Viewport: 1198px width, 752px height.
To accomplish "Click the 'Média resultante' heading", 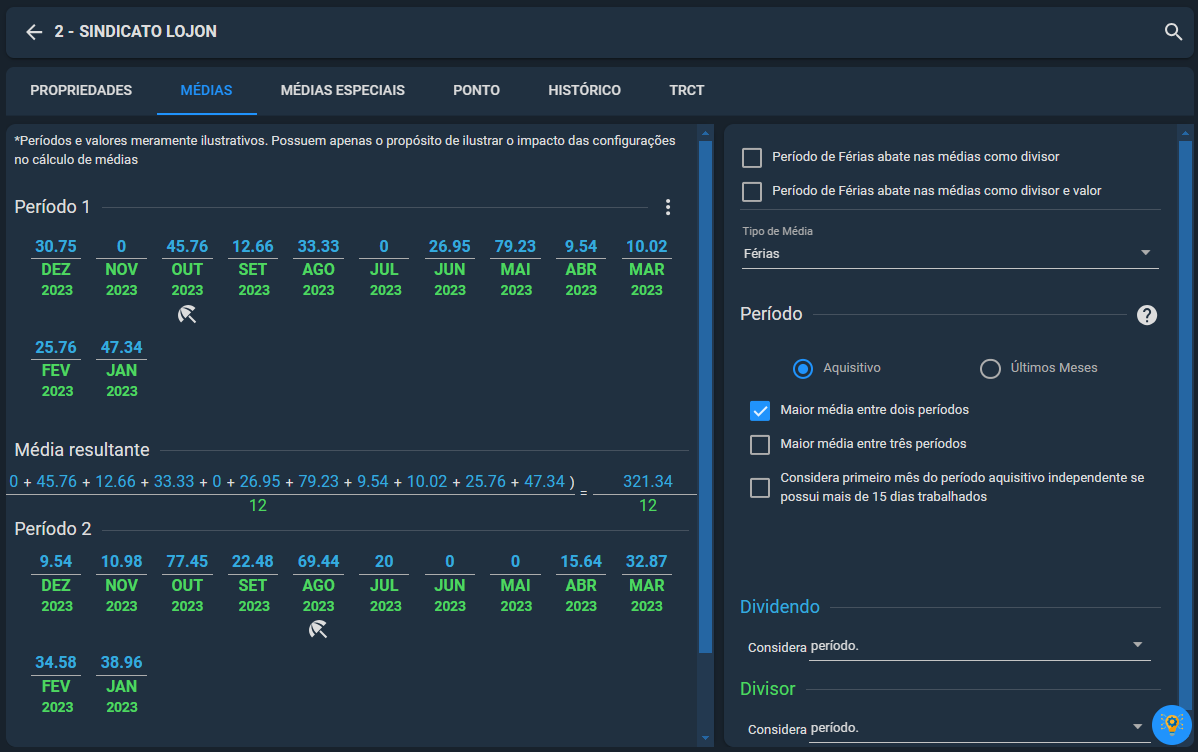I will coord(82,449).
